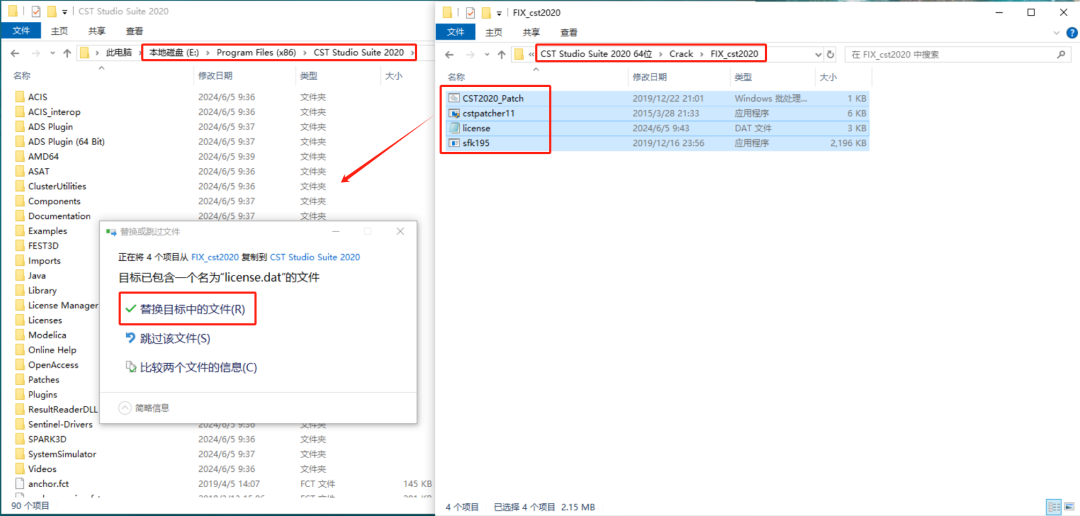Image resolution: width=1080 pixels, height=516 pixels.
Task: Compare info for both files option
Action: (x=191, y=367)
